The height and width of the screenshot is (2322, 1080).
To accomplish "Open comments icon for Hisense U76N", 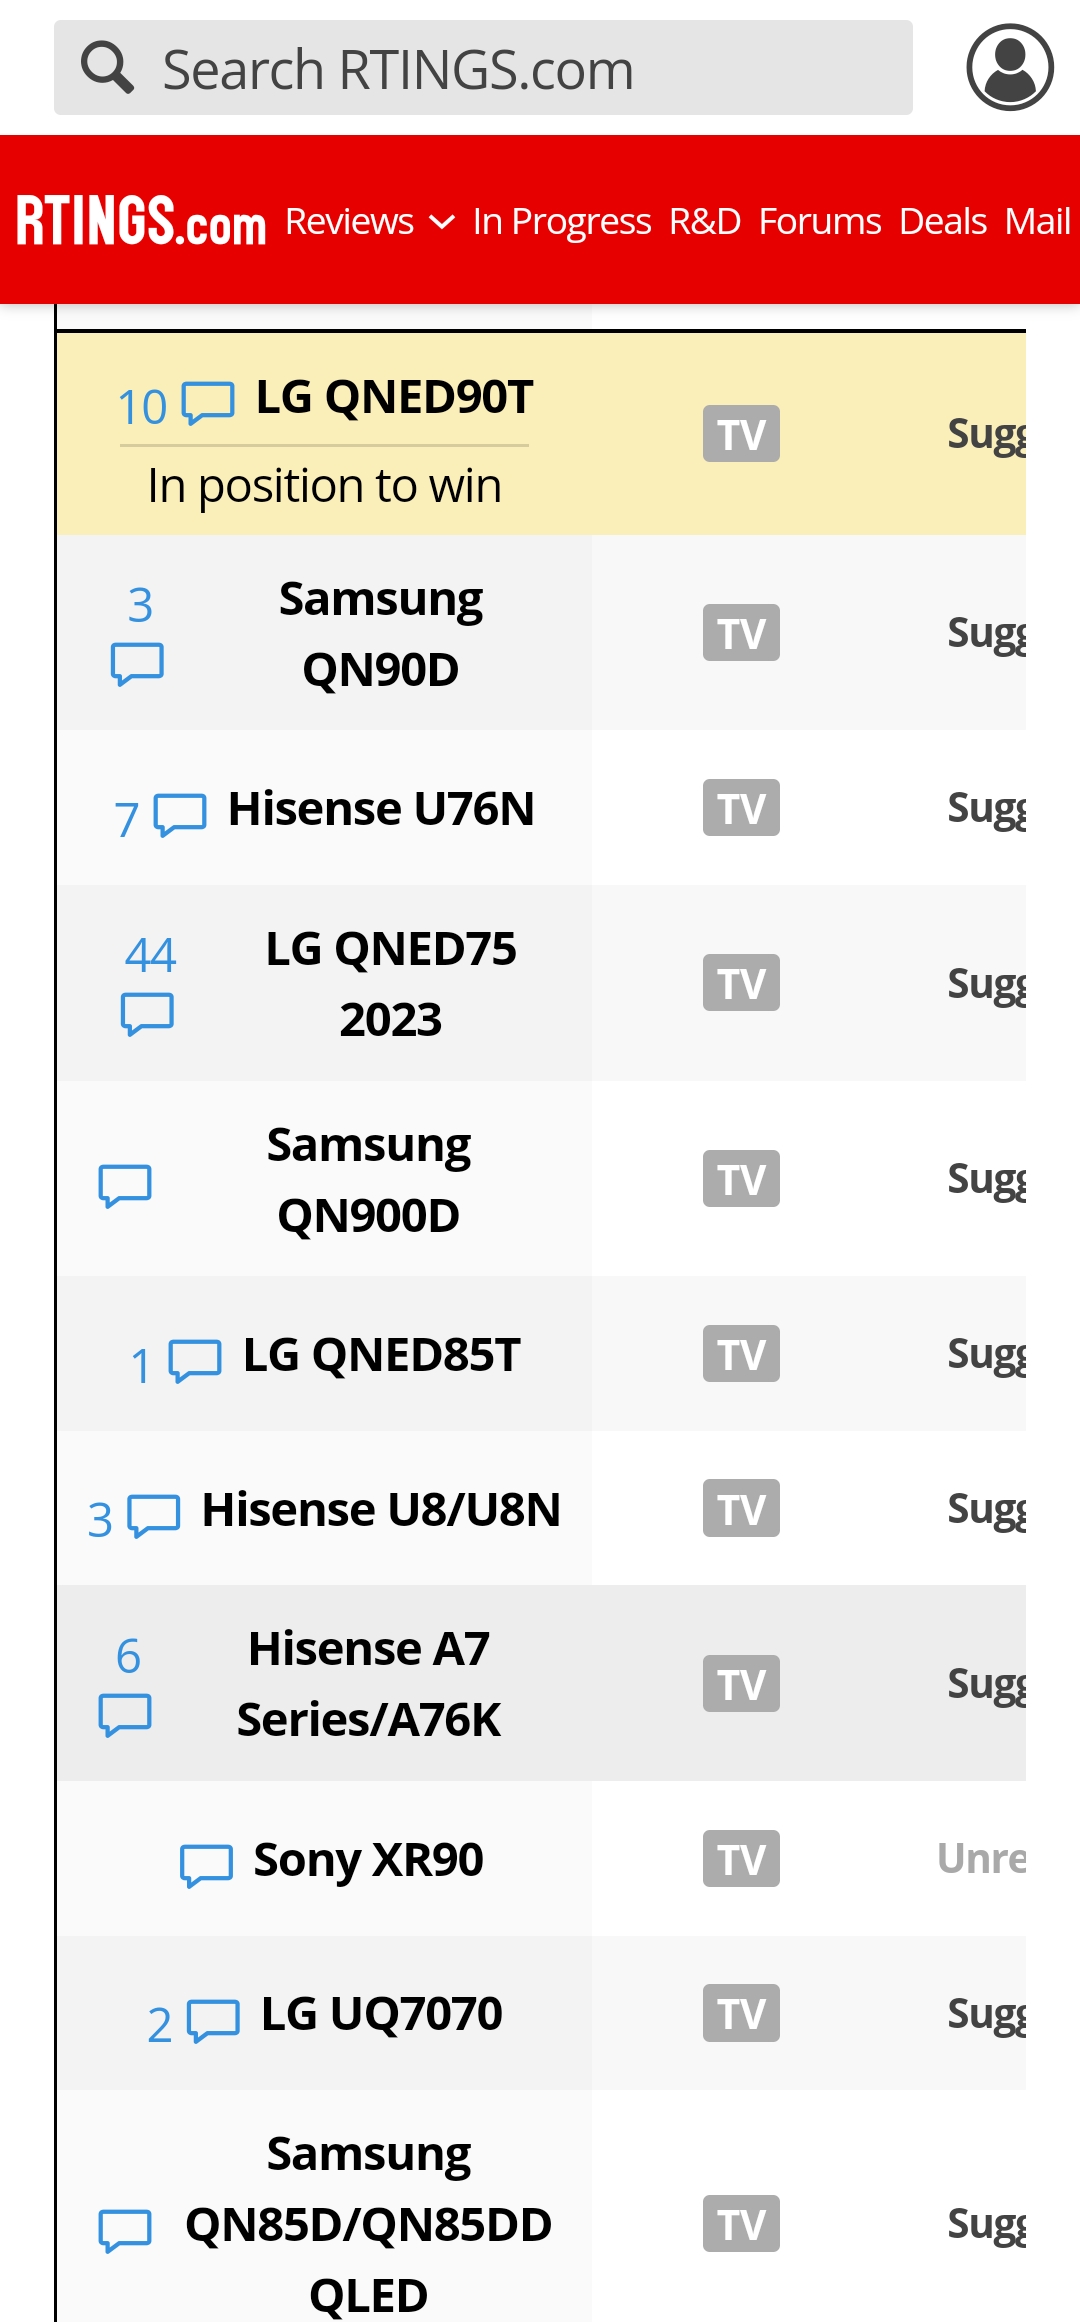I will tap(180, 814).
